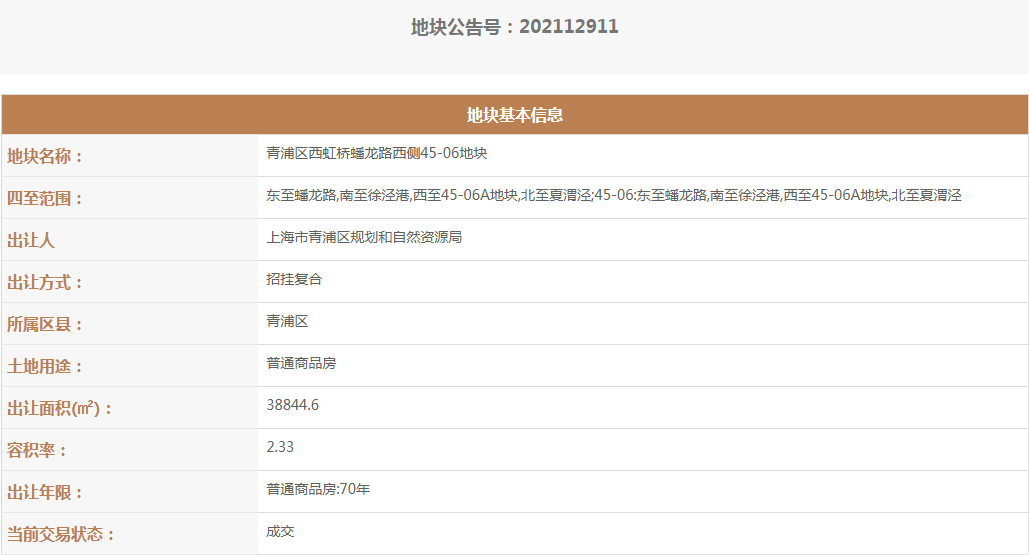
Task: Select the plot ratio value 2.33
Action: 280,447
